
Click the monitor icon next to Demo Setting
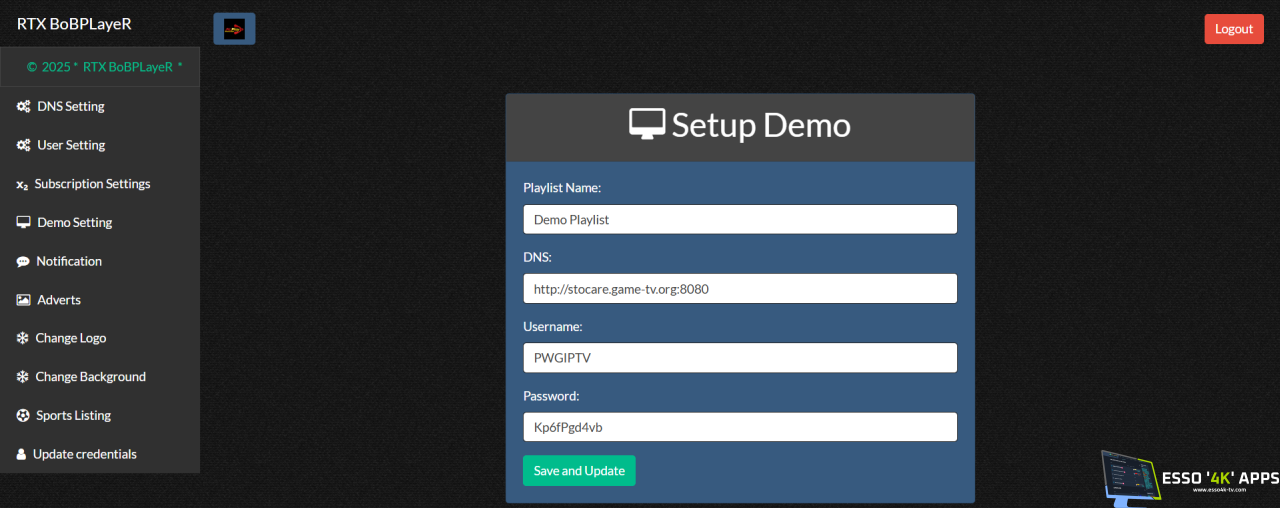[23, 223]
